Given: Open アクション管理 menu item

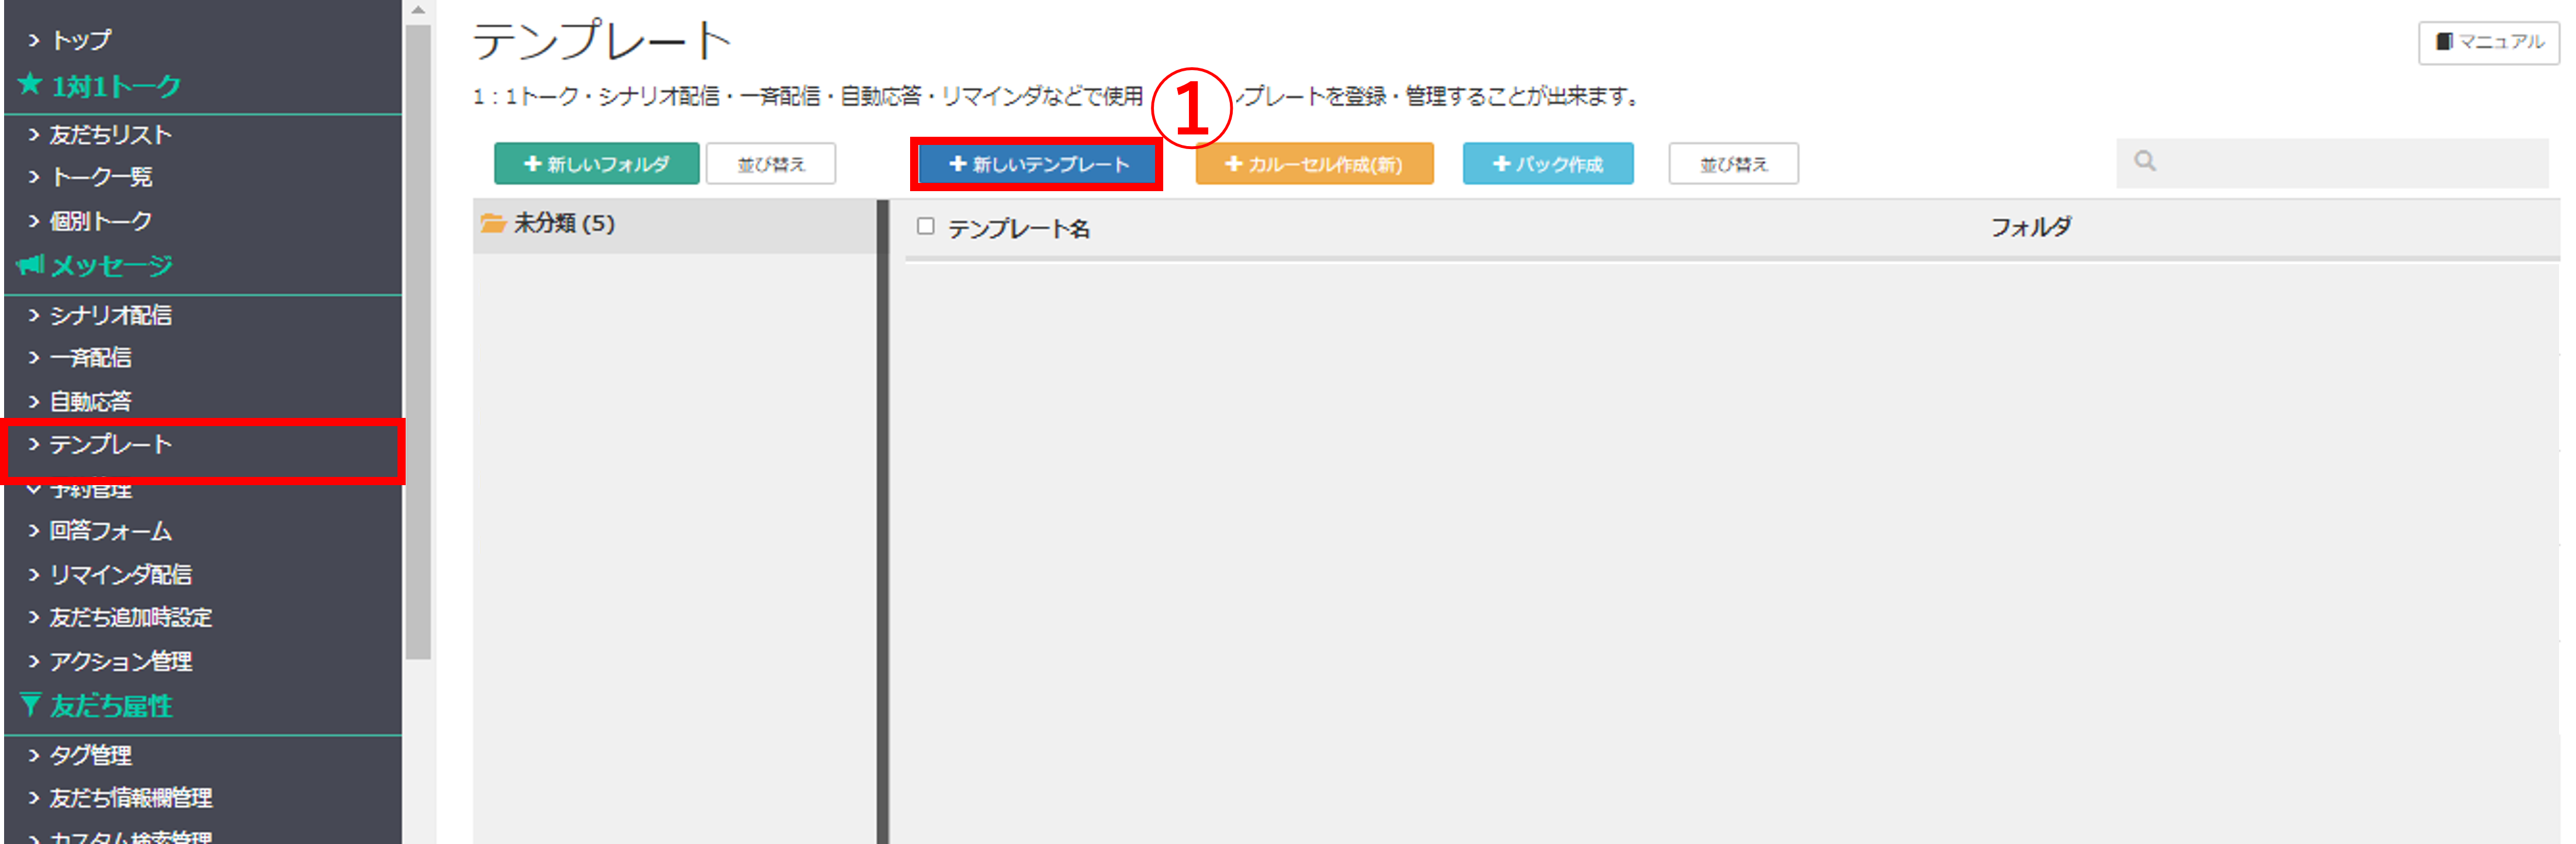Looking at the screenshot, I should coord(120,662).
